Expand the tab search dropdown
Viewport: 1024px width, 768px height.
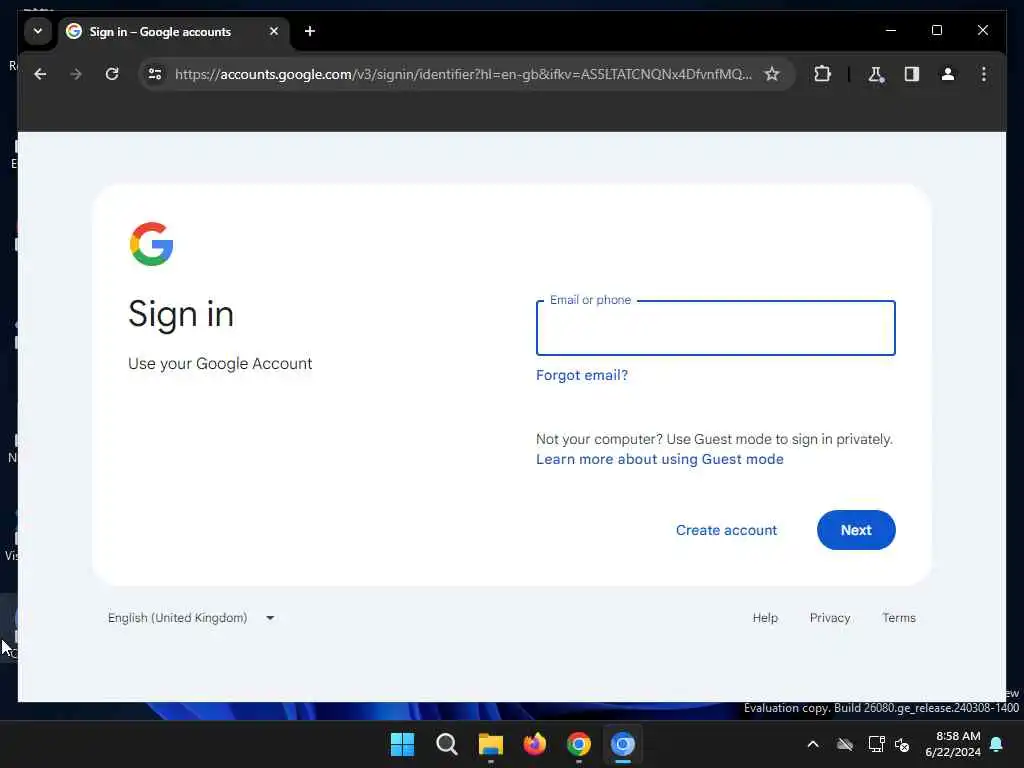(38, 31)
